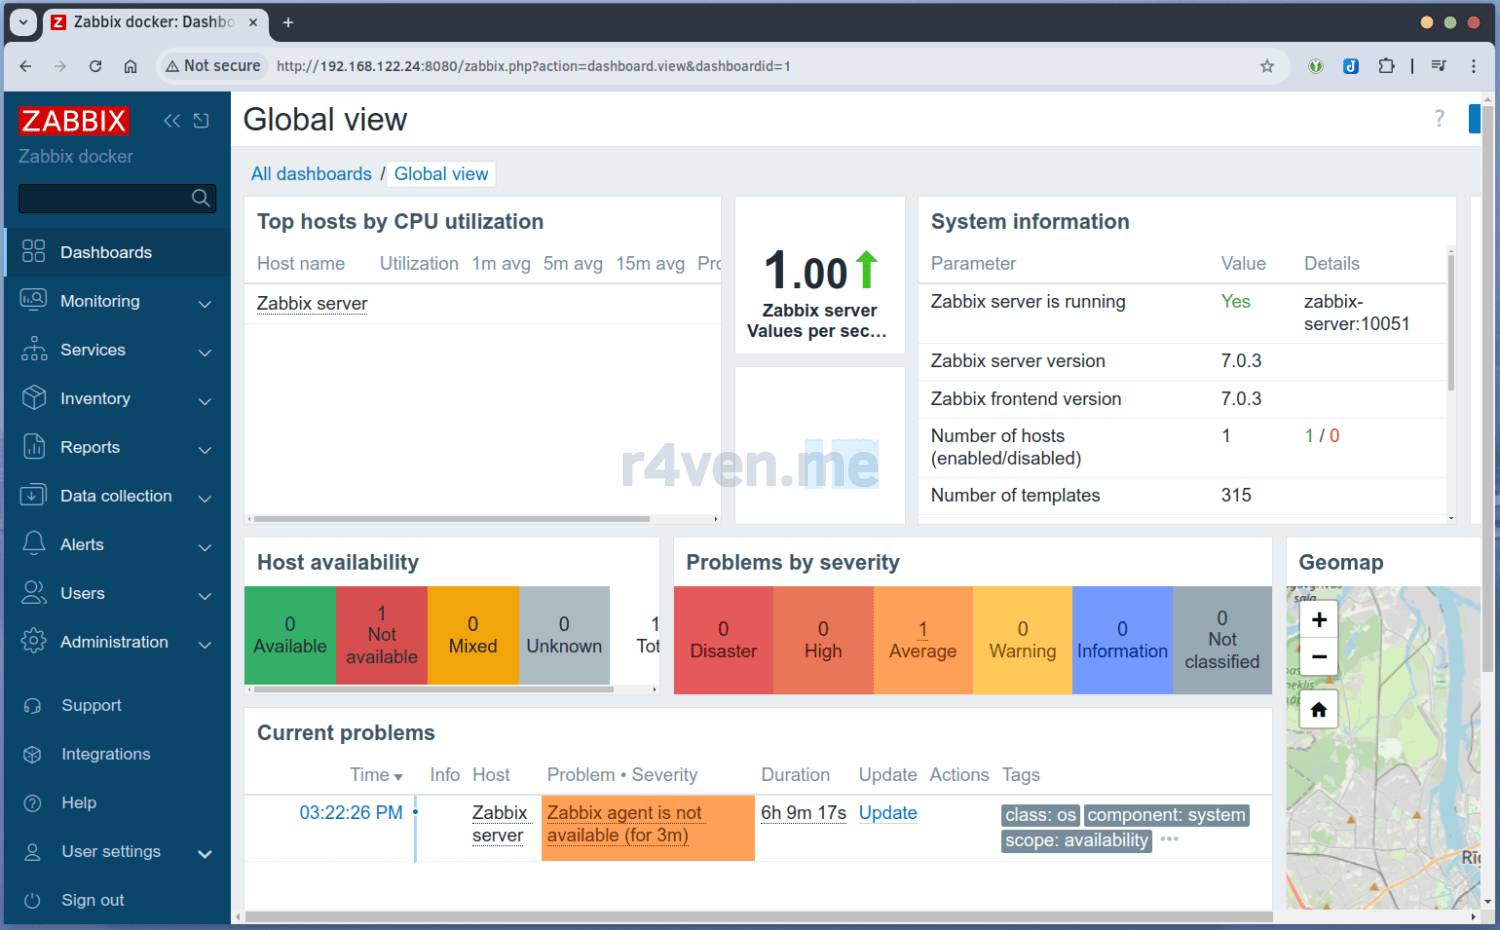Open All dashboards breadcrumb link

(x=311, y=174)
